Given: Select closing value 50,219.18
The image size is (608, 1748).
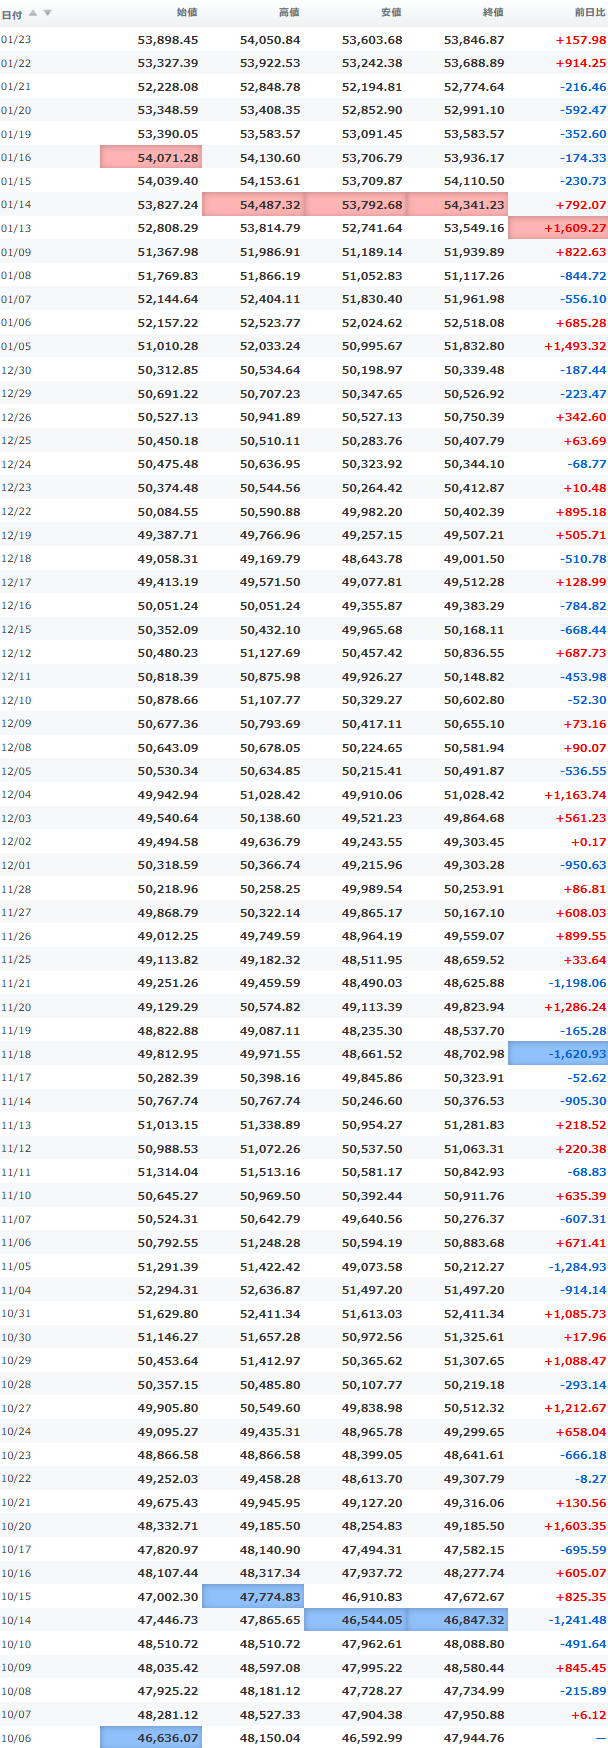Looking at the screenshot, I should coord(474,1385).
